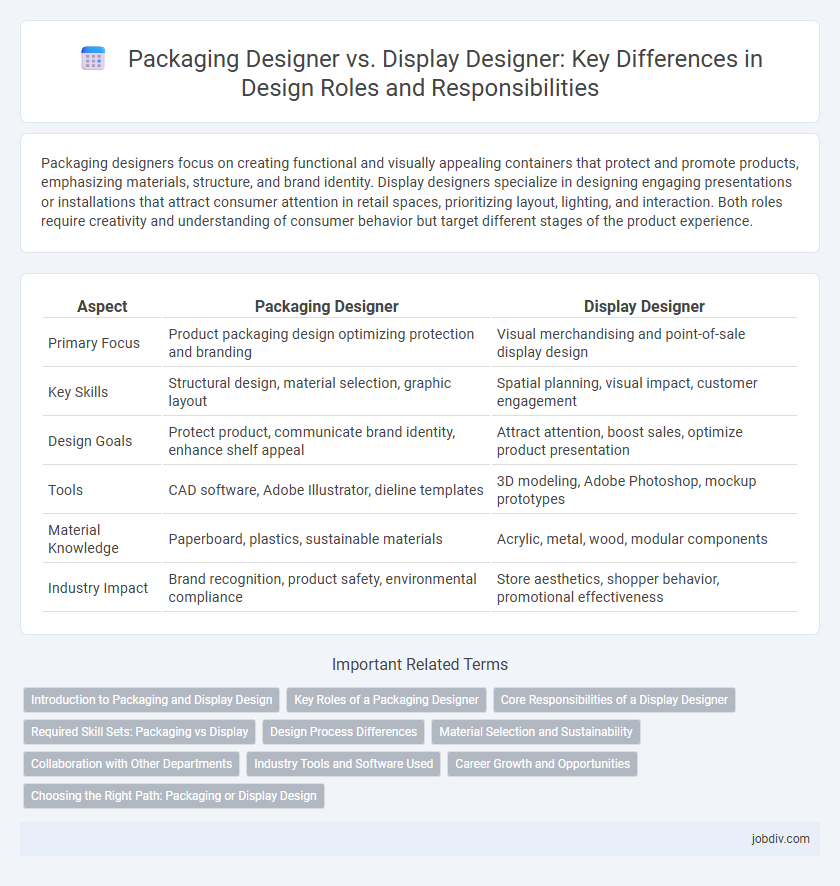Open 'Design Process Differences' tag
This screenshot has width=840, height=886.
click(x=343, y=732)
